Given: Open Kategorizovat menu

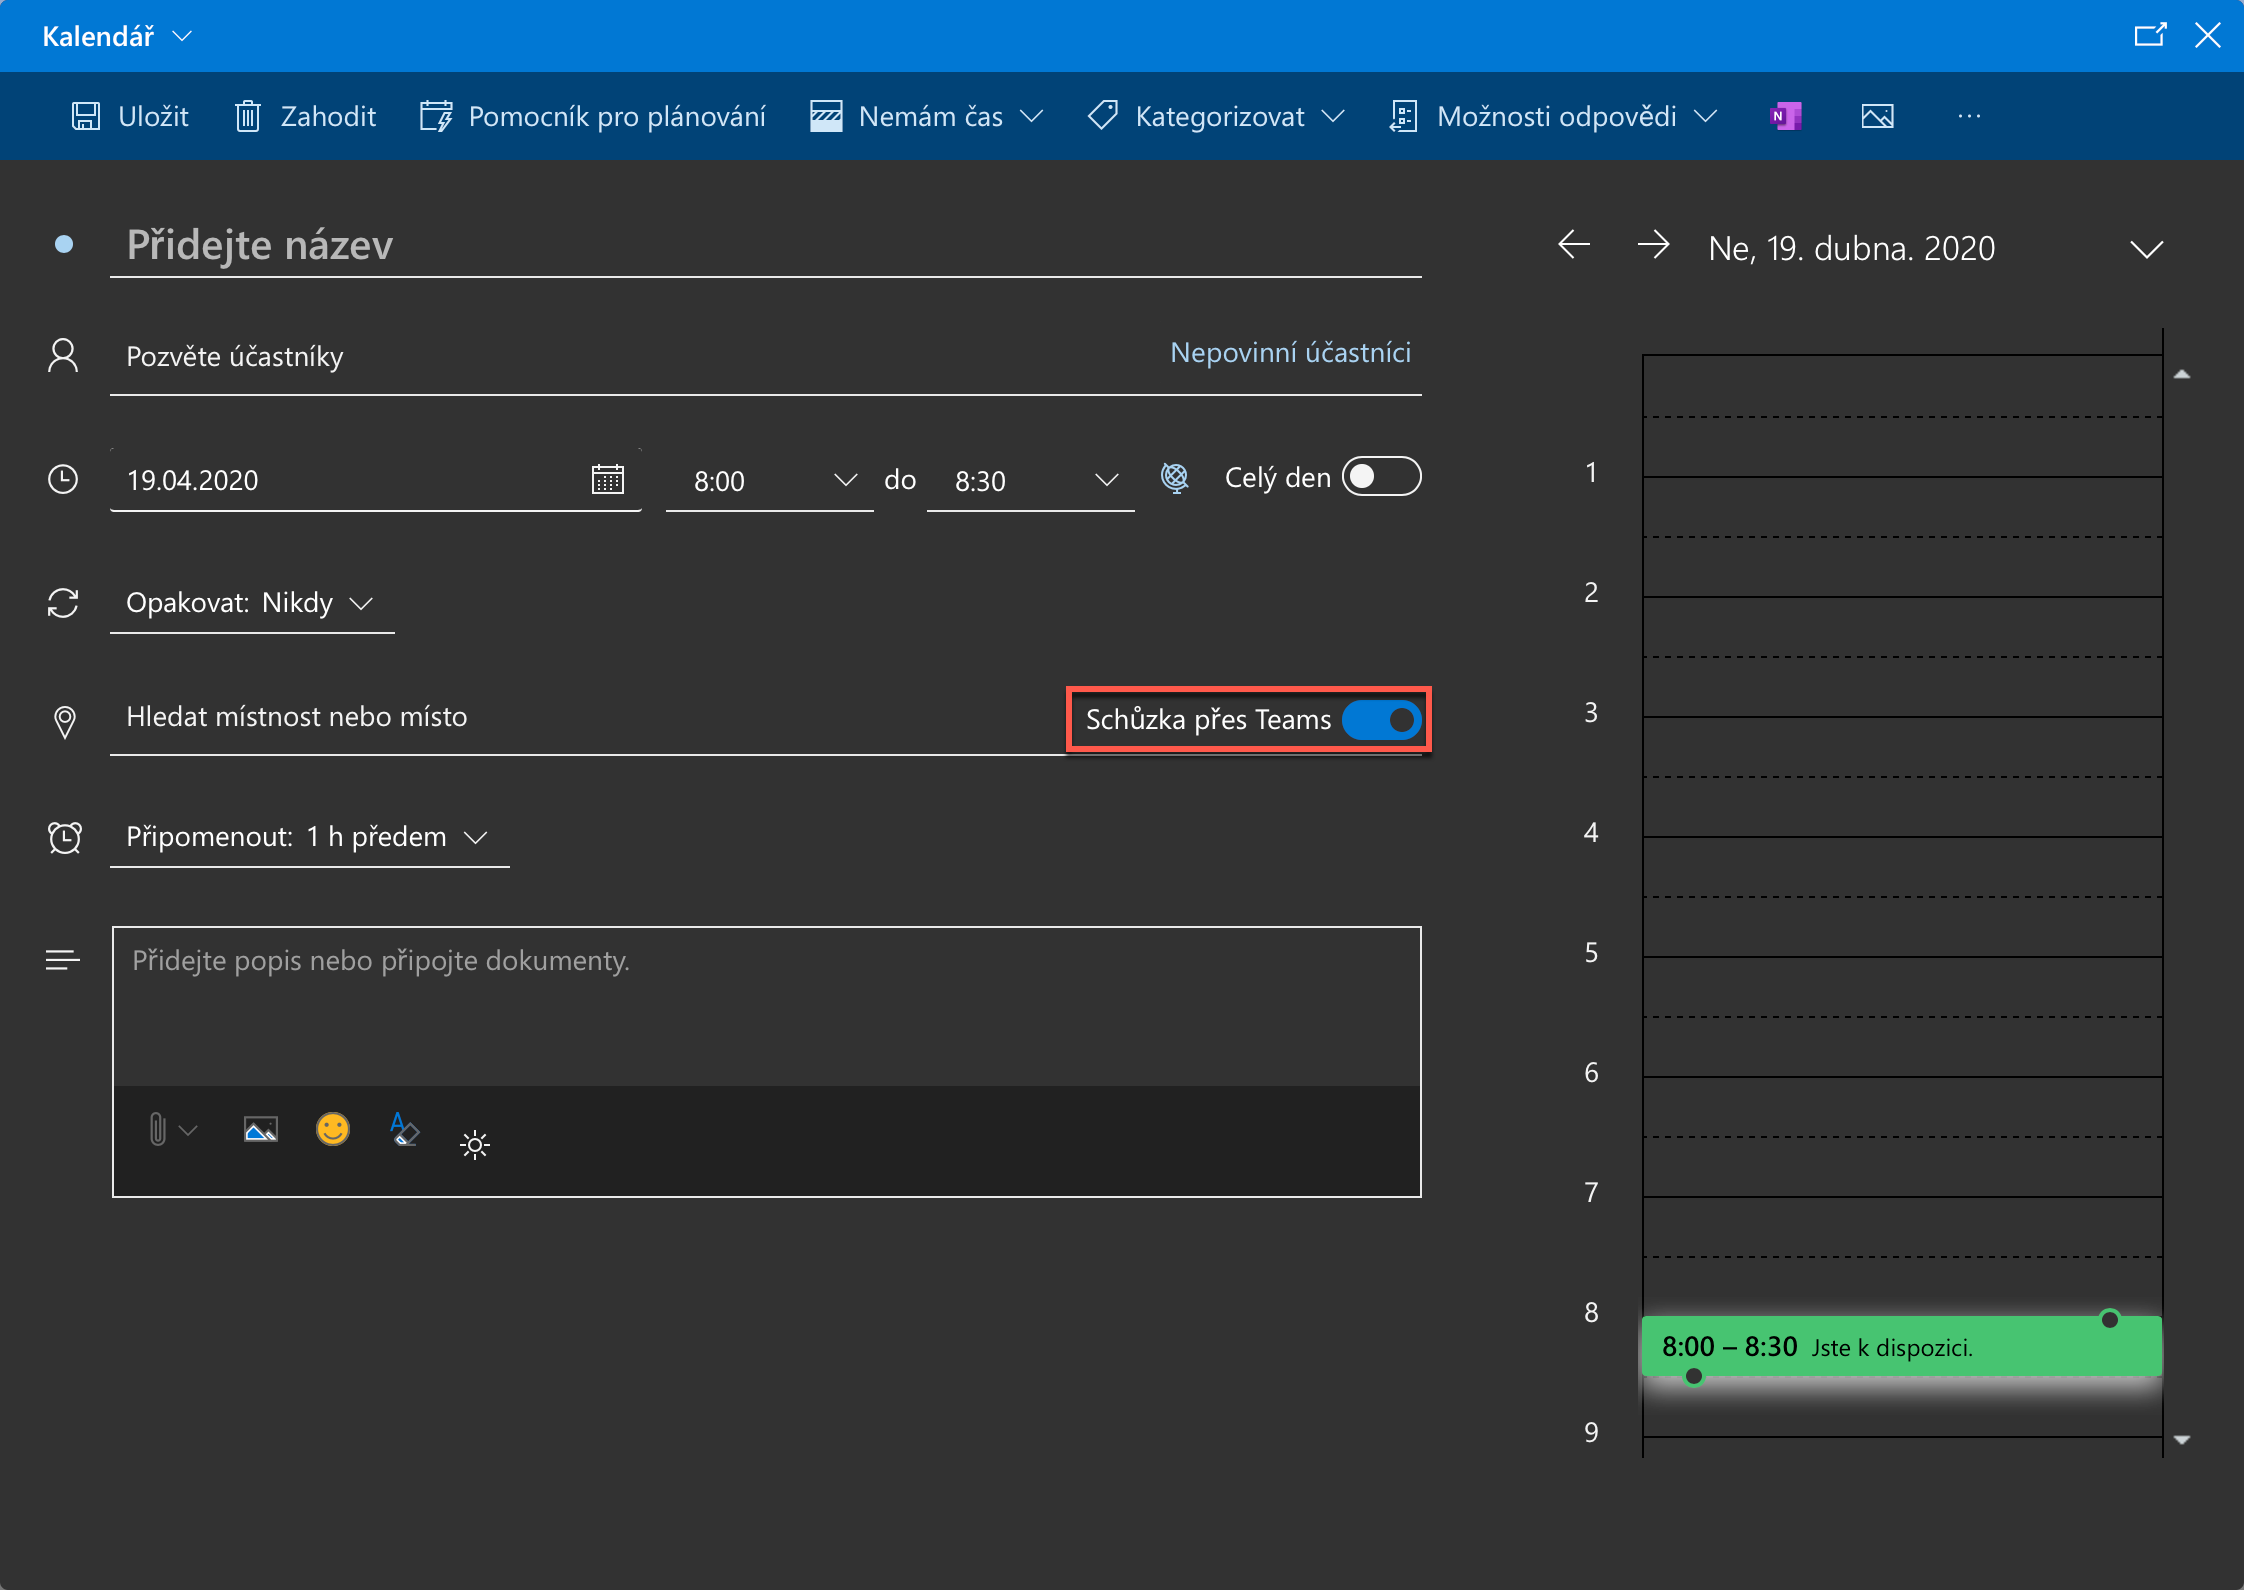Looking at the screenshot, I should 1216,117.
